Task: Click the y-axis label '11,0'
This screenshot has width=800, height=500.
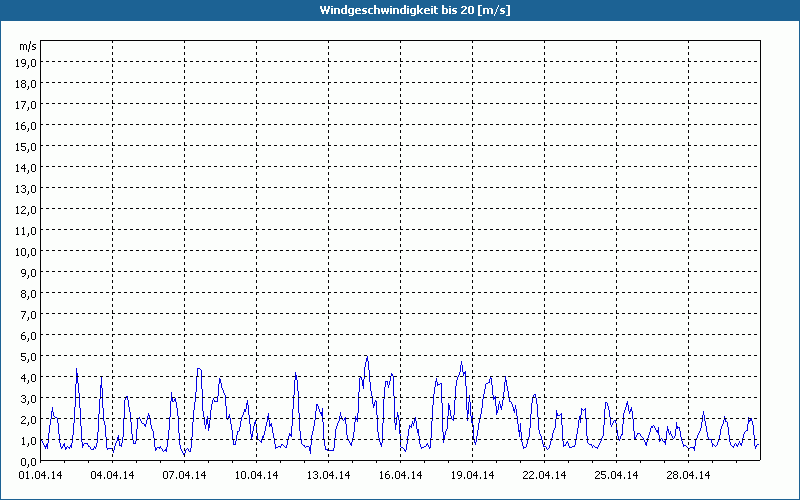Action: pyautogui.click(x=26, y=231)
